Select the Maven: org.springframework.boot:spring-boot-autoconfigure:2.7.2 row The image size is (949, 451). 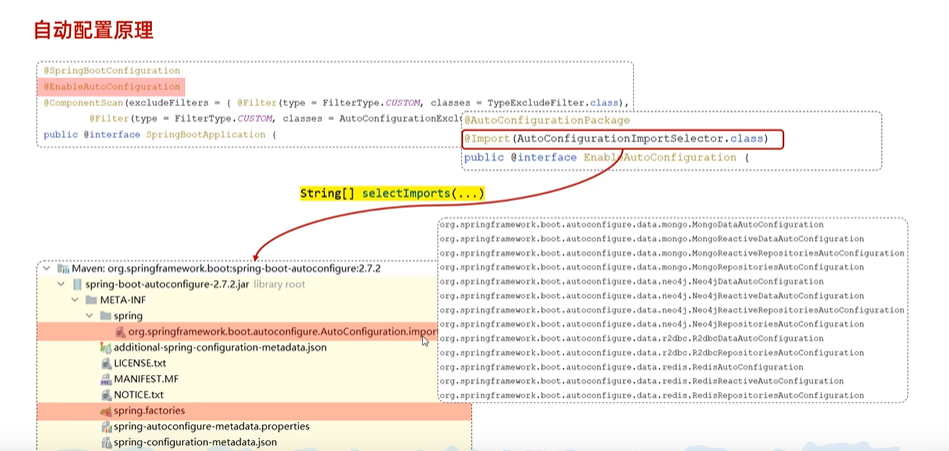point(227,268)
